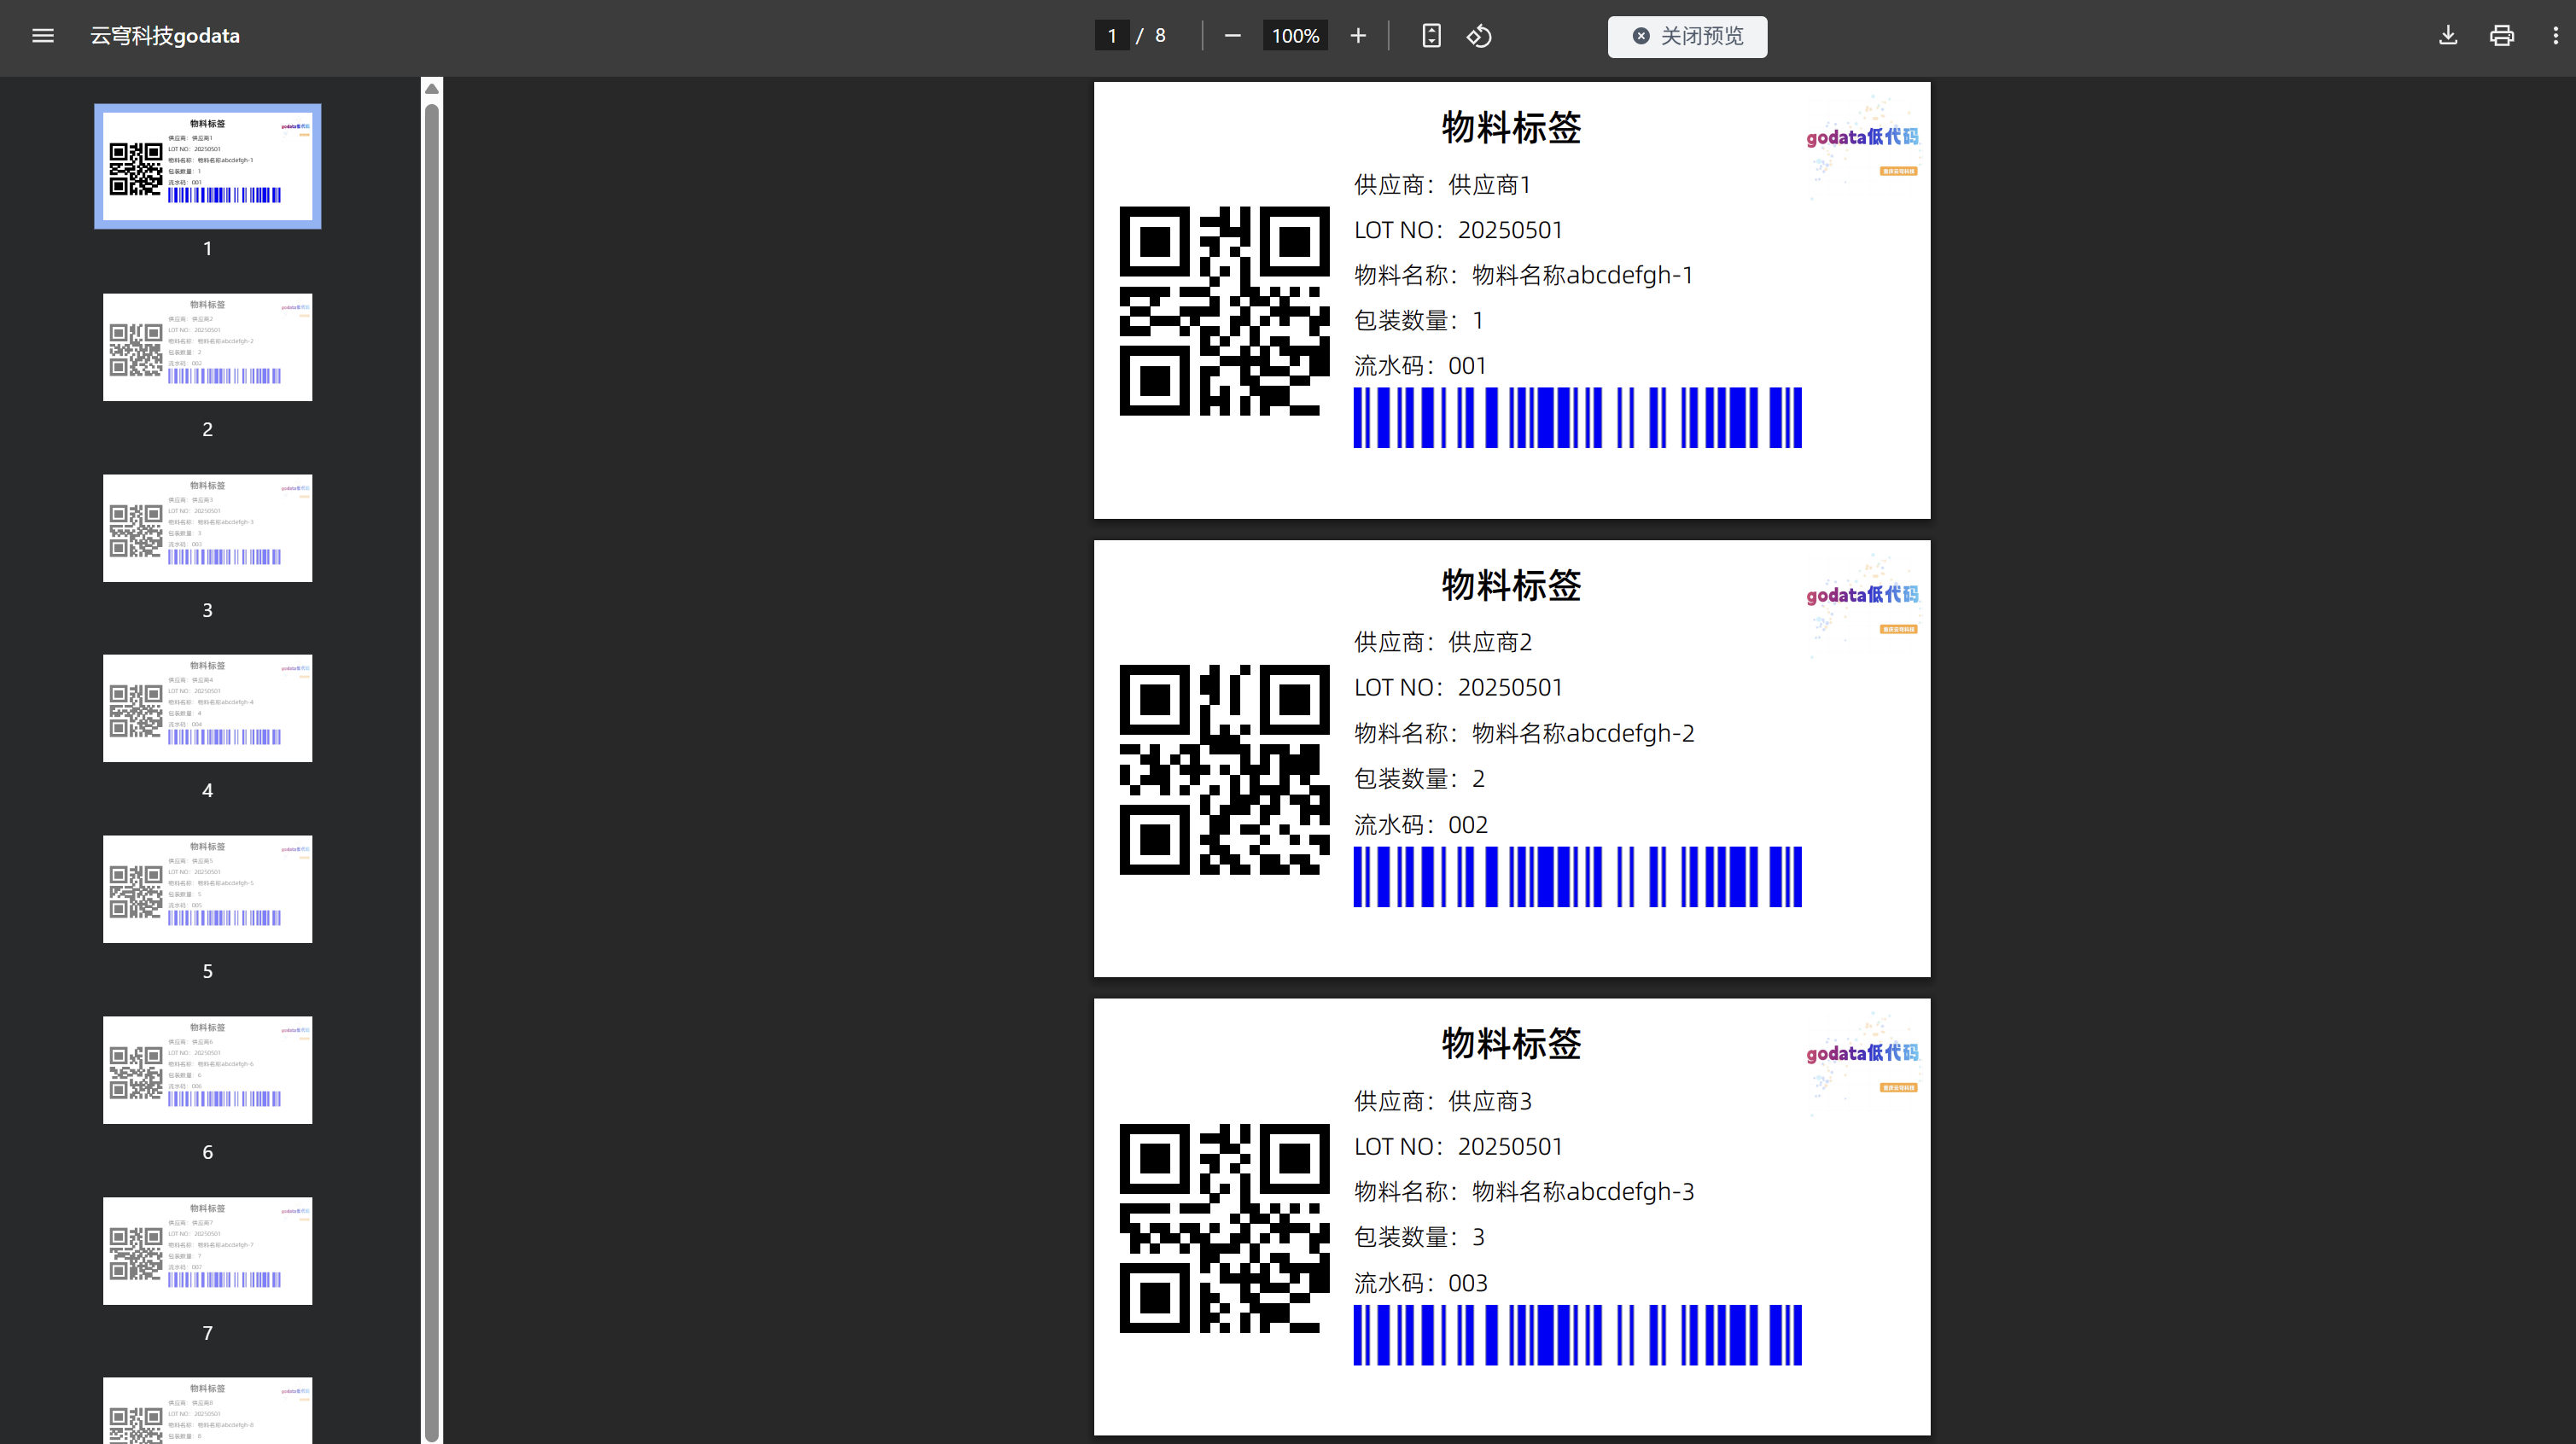This screenshot has width=2576, height=1444.
Task: Click 物料名称abcdefgh-2 text
Action: pos(1583,733)
